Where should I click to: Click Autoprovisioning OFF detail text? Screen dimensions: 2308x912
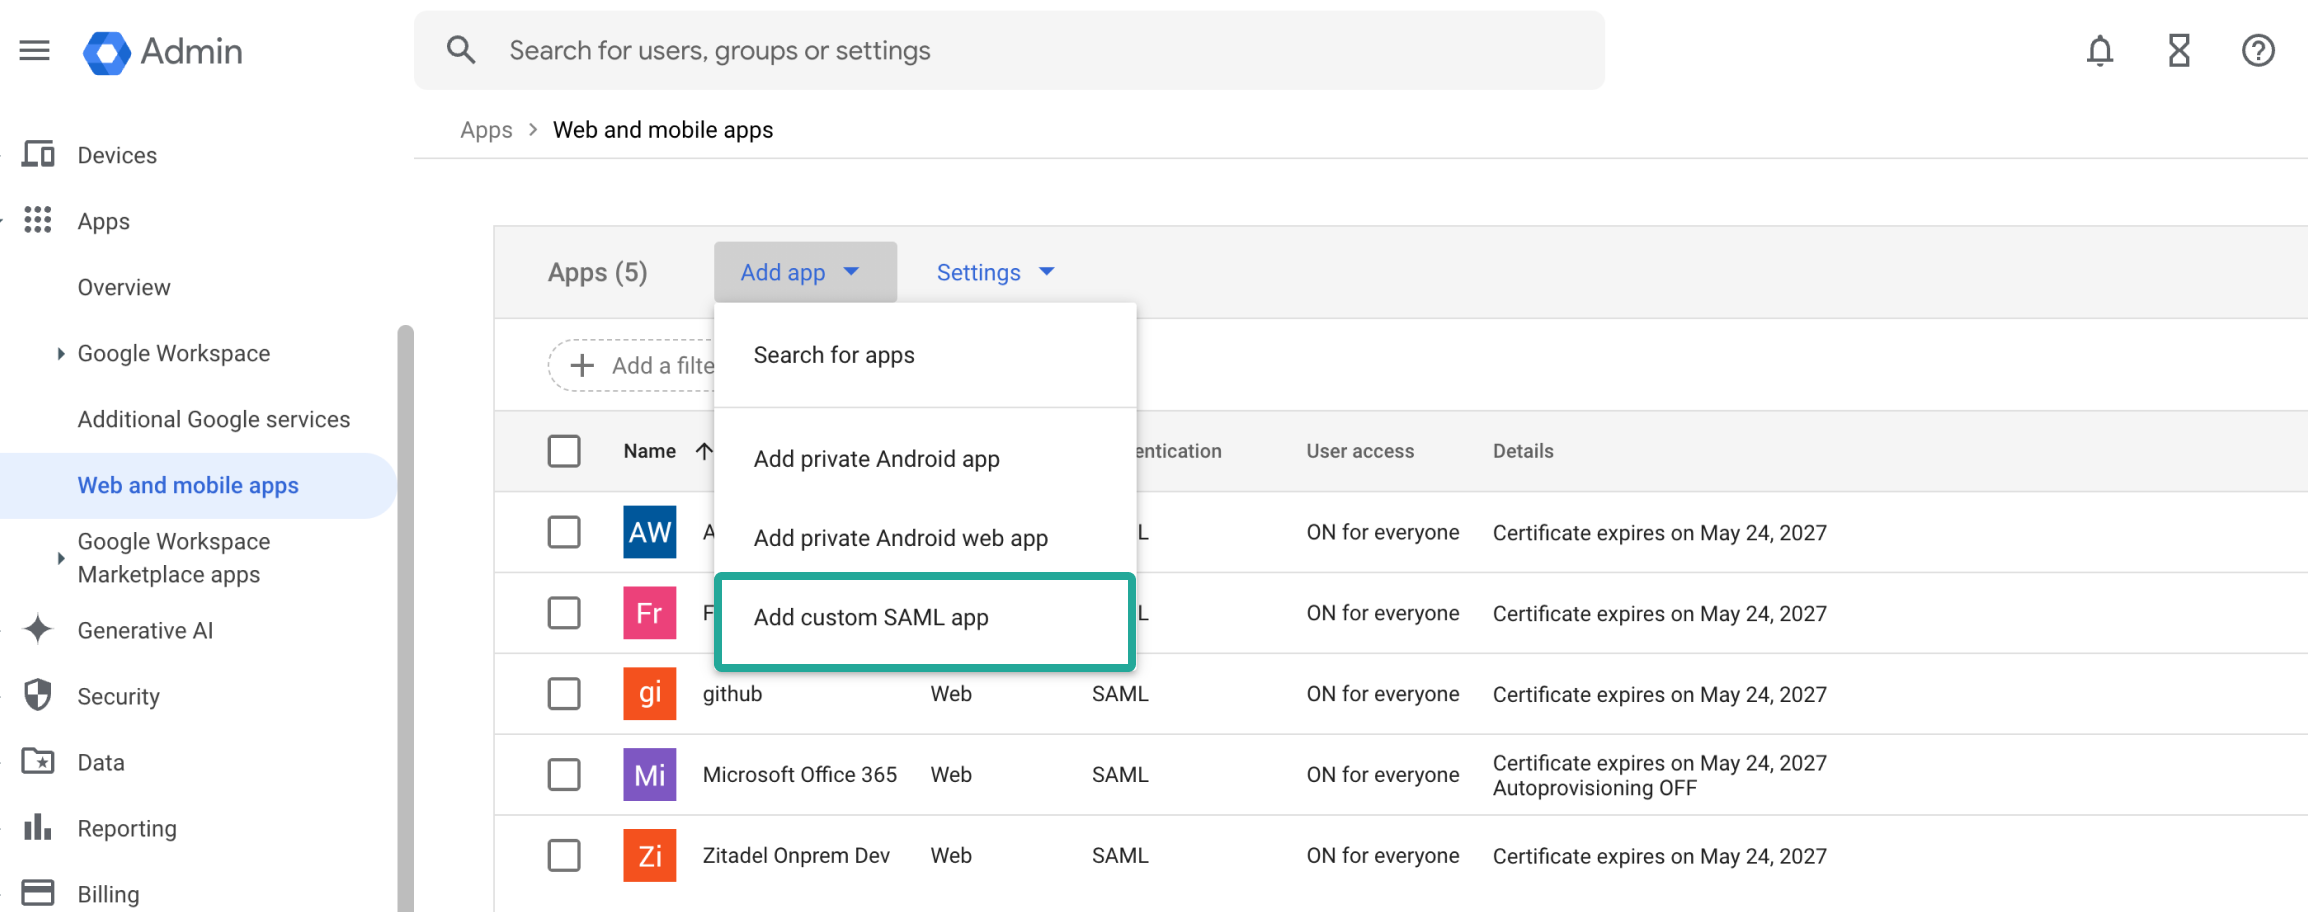pyautogui.click(x=1595, y=788)
